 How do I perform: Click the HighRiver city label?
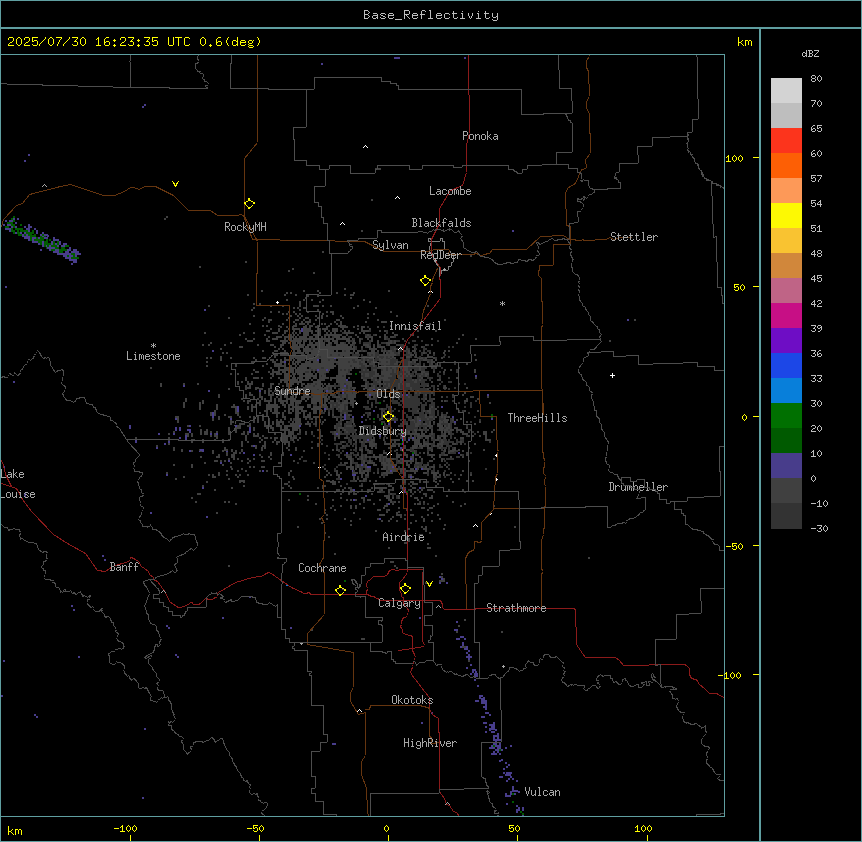(430, 743)
